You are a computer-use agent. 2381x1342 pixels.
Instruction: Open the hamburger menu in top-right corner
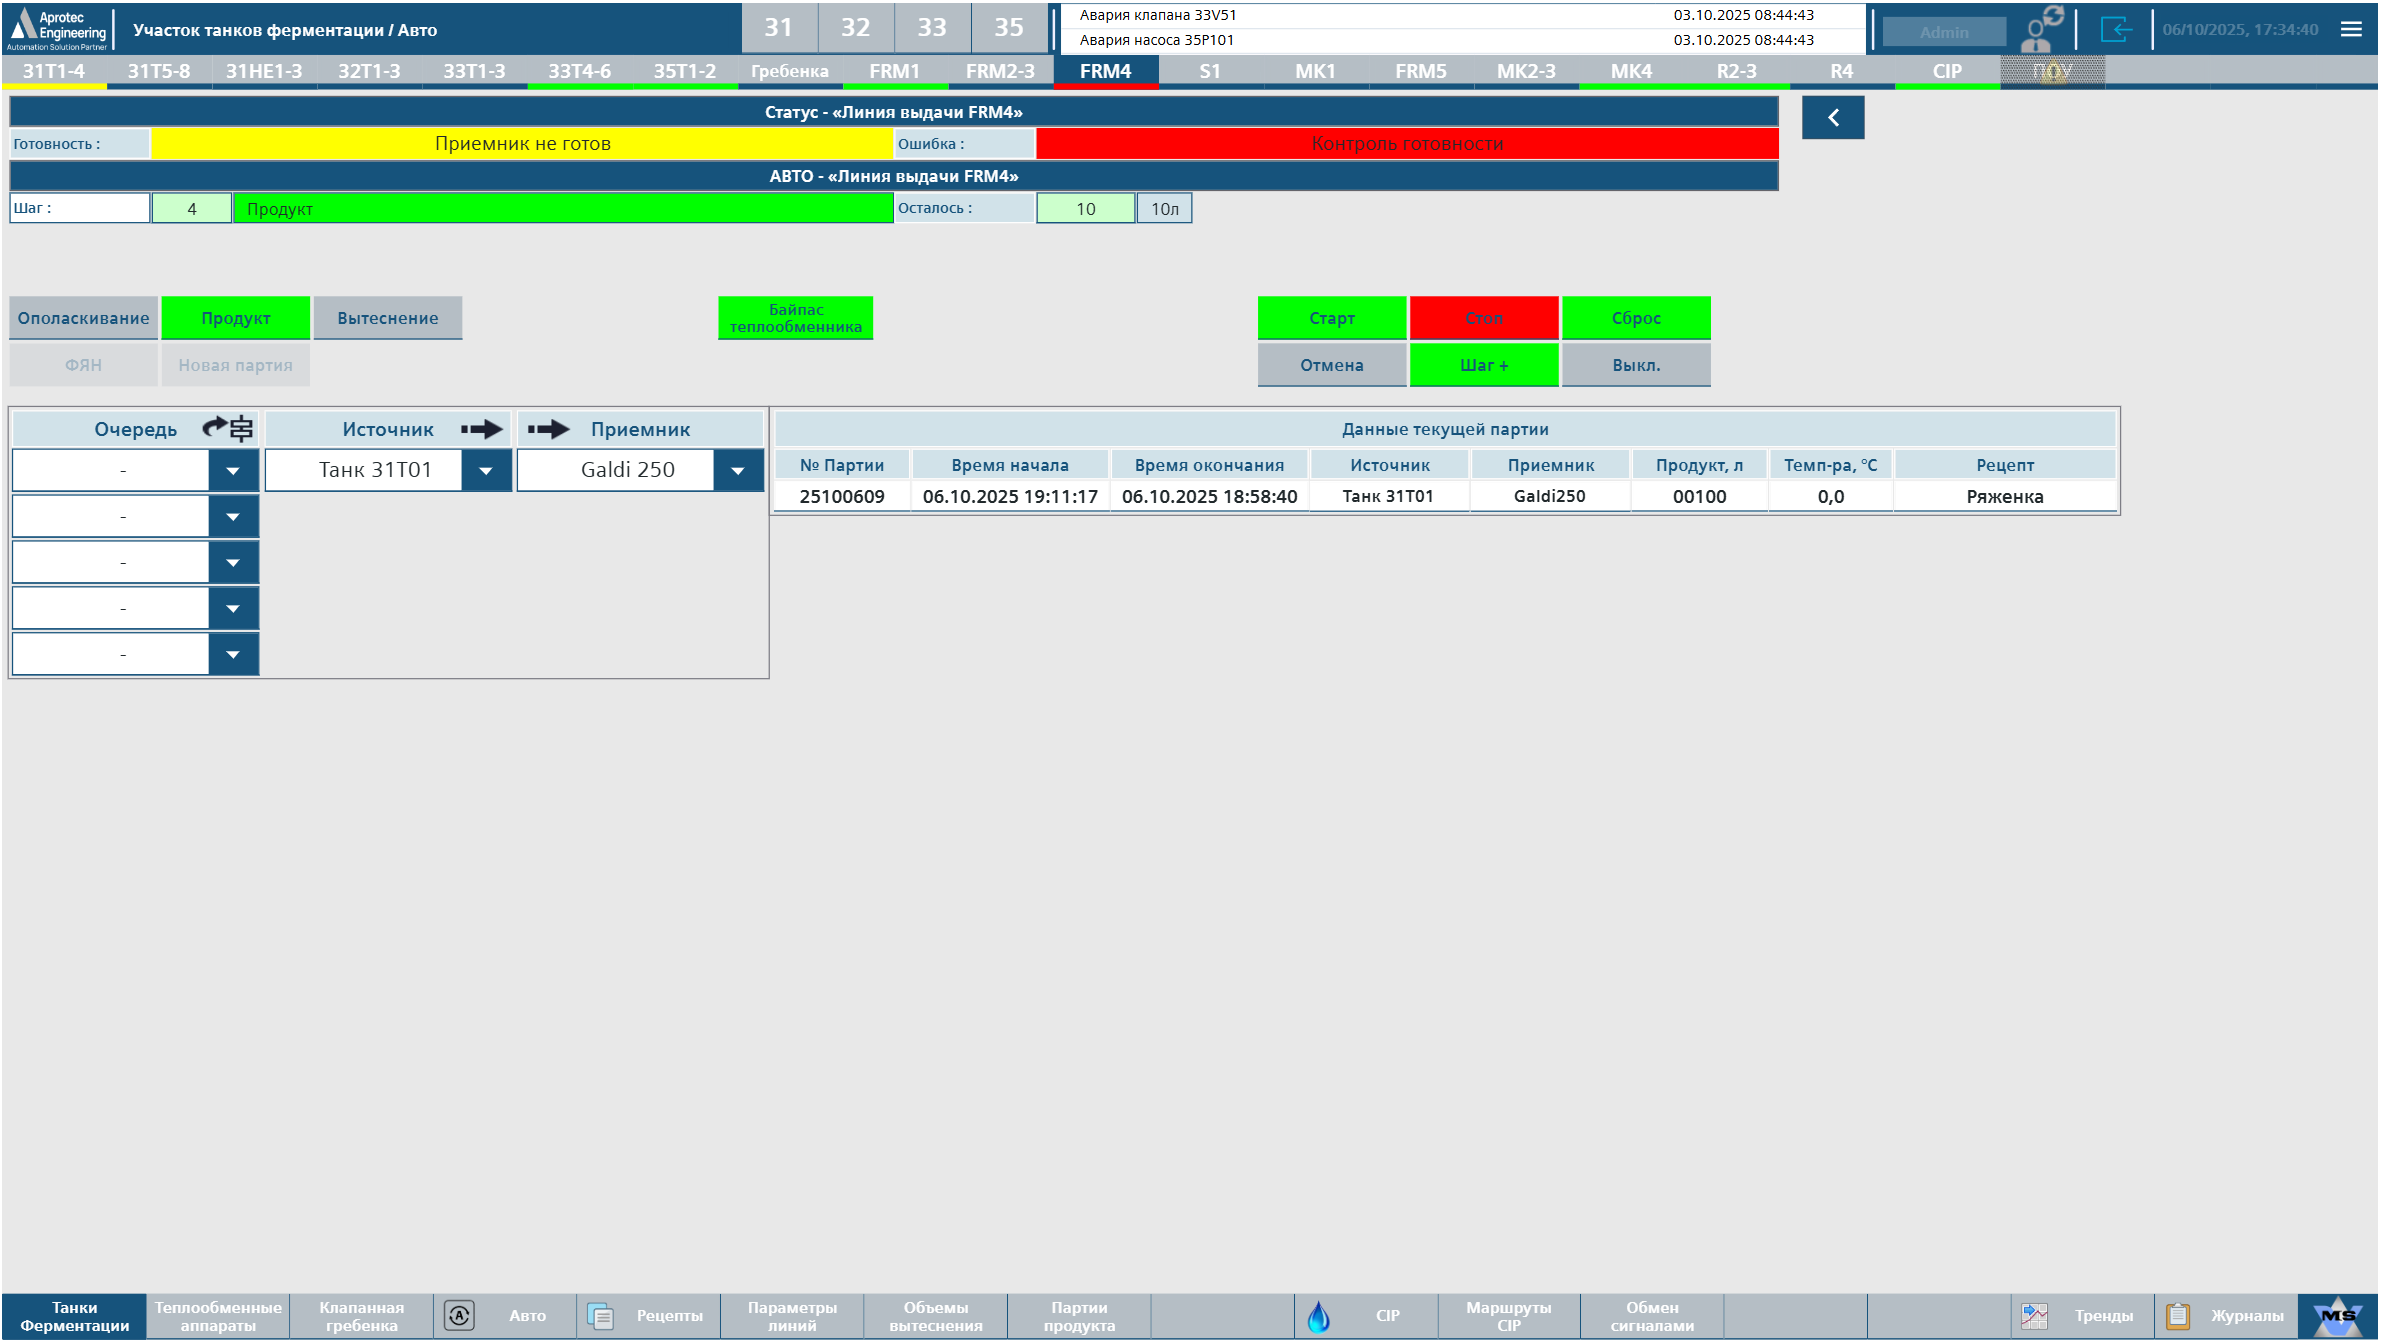[x=2351, y=29]
